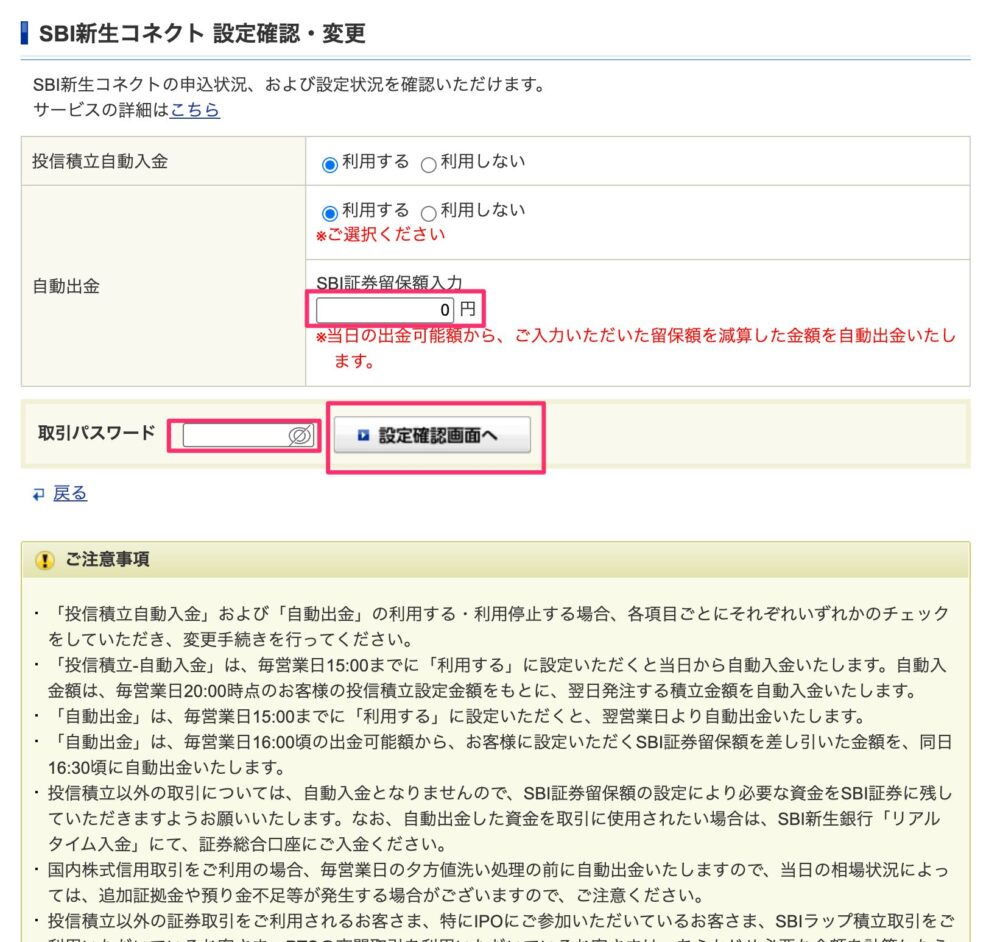Click the 取引パスワード label
The height and width of the screenshot is (942, 1000).
click(97, 433)
